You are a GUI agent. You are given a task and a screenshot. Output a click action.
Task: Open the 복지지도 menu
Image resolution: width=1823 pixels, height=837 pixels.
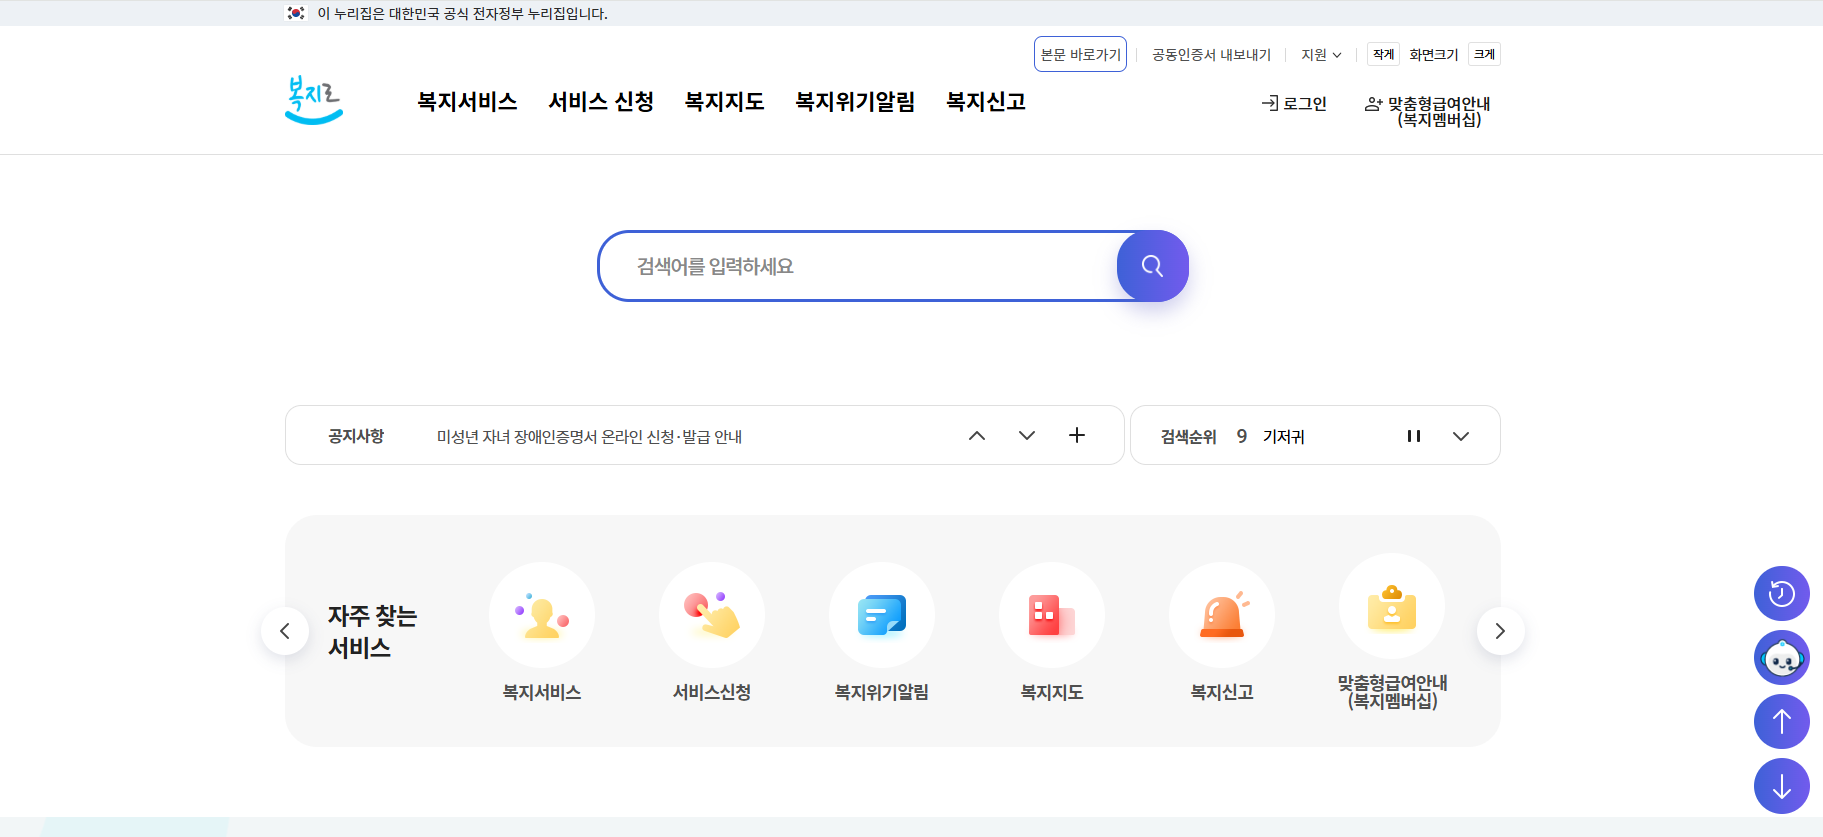pyautogui.click(x=724, y=102)
